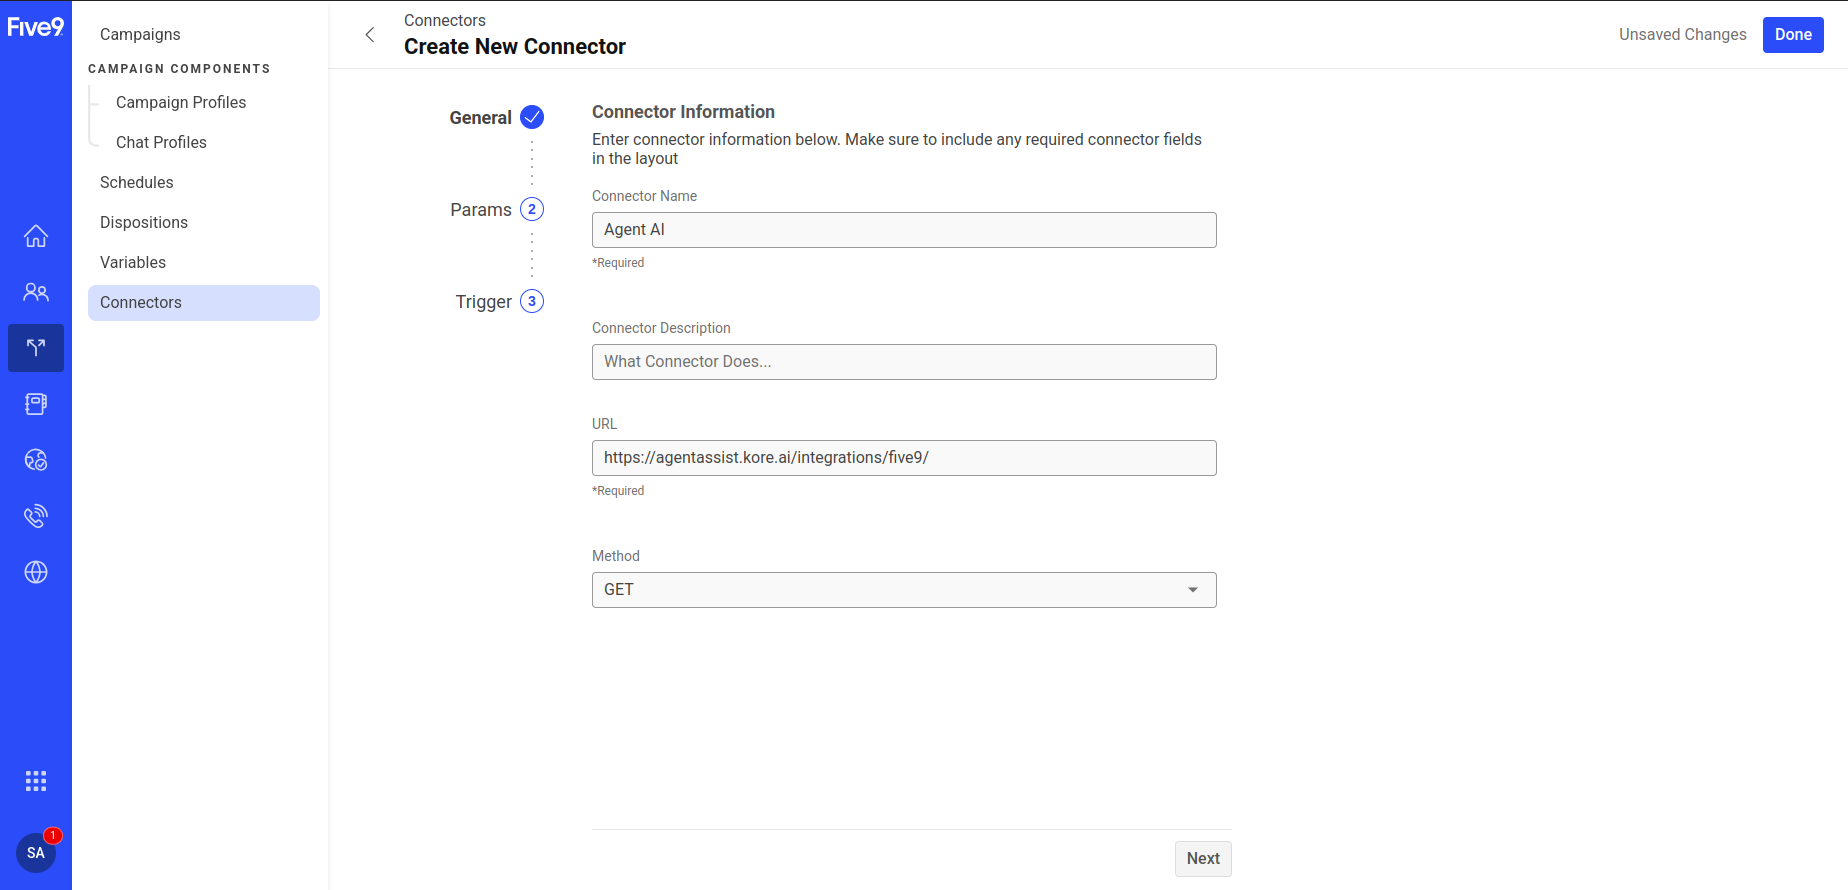This screenshot has height=890, width=1848.
Task: Open the contacts notebook icon
Action: tap(36, 404)
